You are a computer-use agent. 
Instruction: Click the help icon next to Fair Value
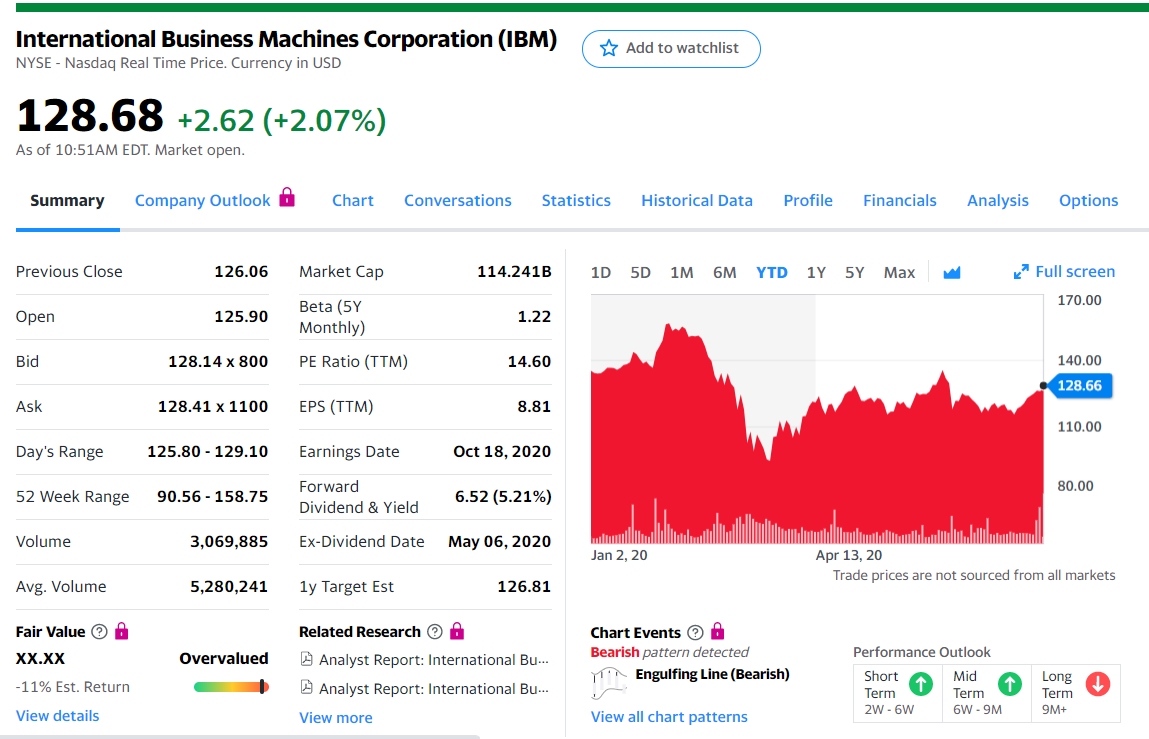pos(99,632)
